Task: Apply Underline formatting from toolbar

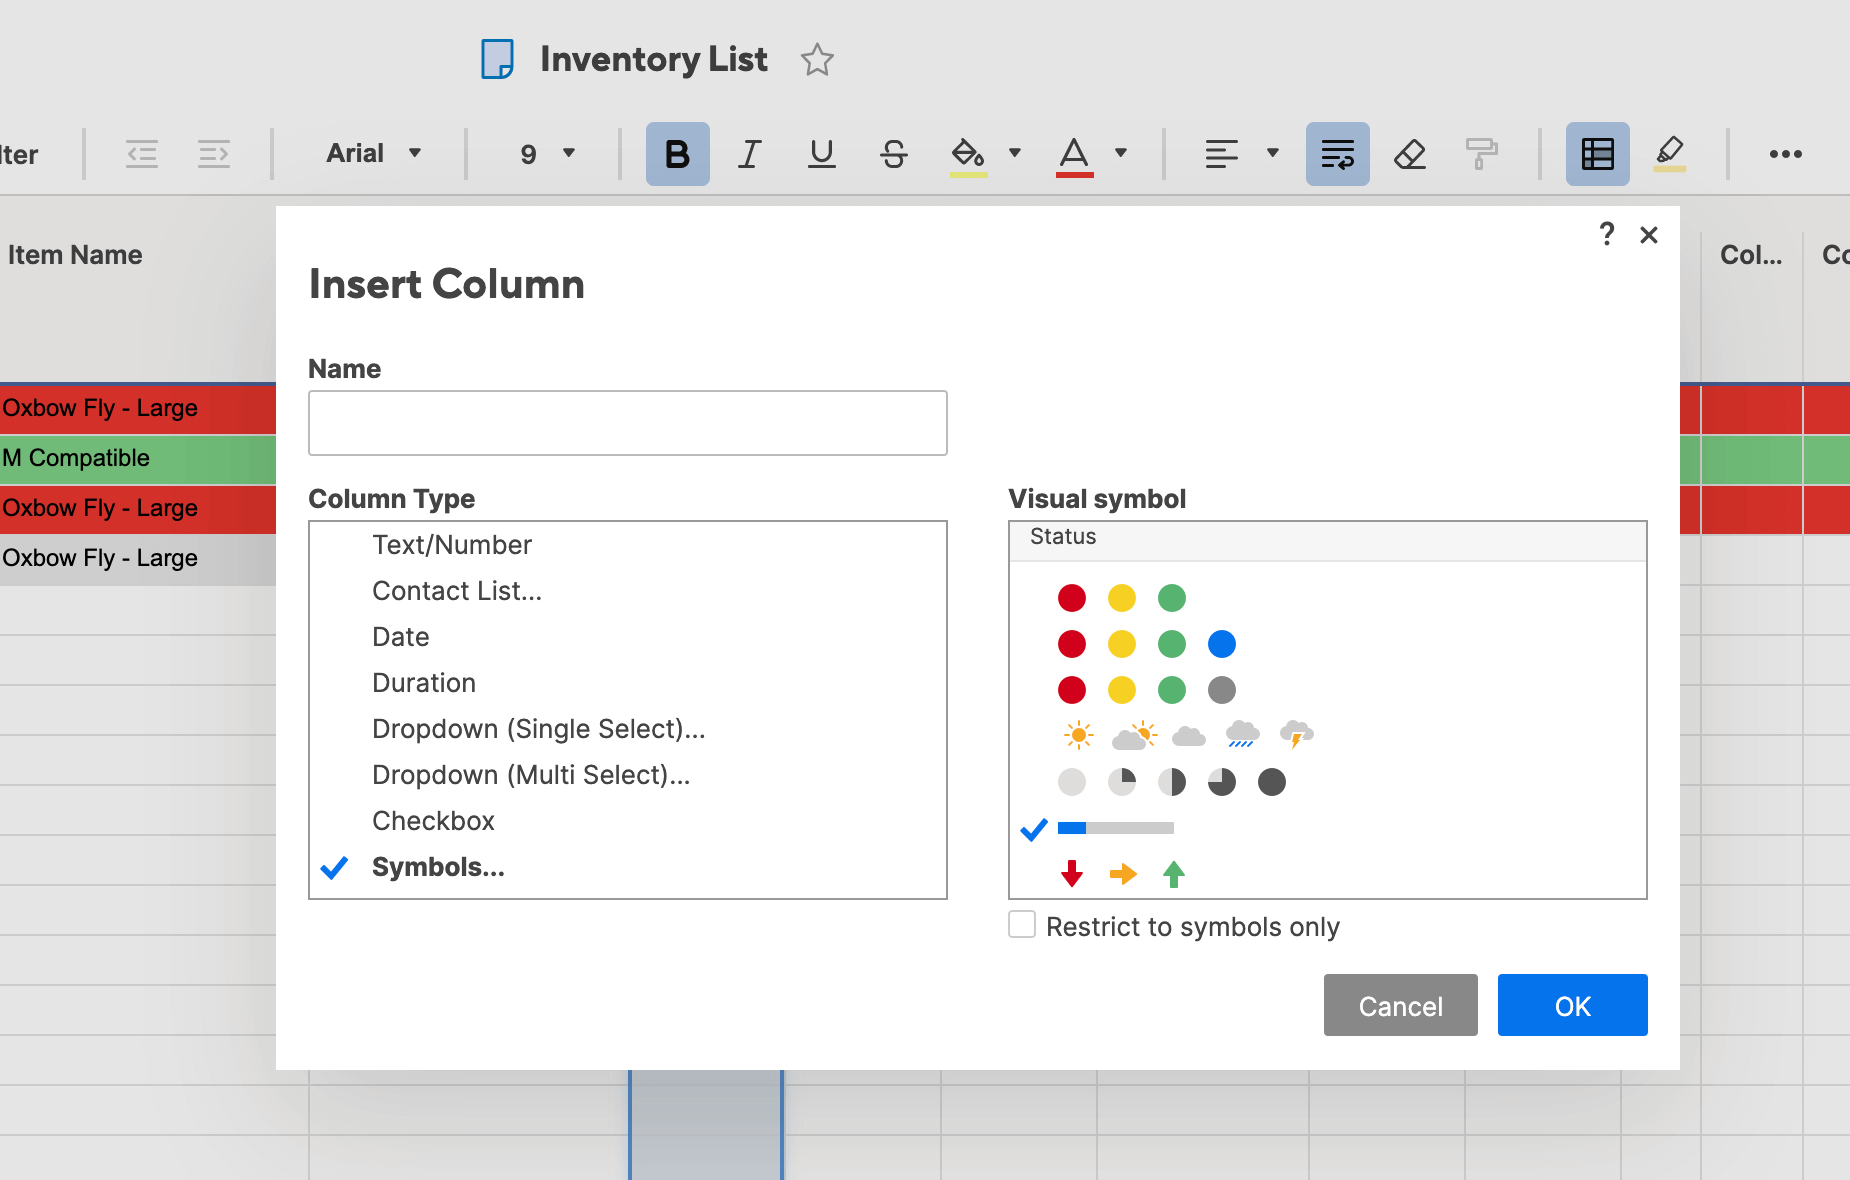Action: 821,154
